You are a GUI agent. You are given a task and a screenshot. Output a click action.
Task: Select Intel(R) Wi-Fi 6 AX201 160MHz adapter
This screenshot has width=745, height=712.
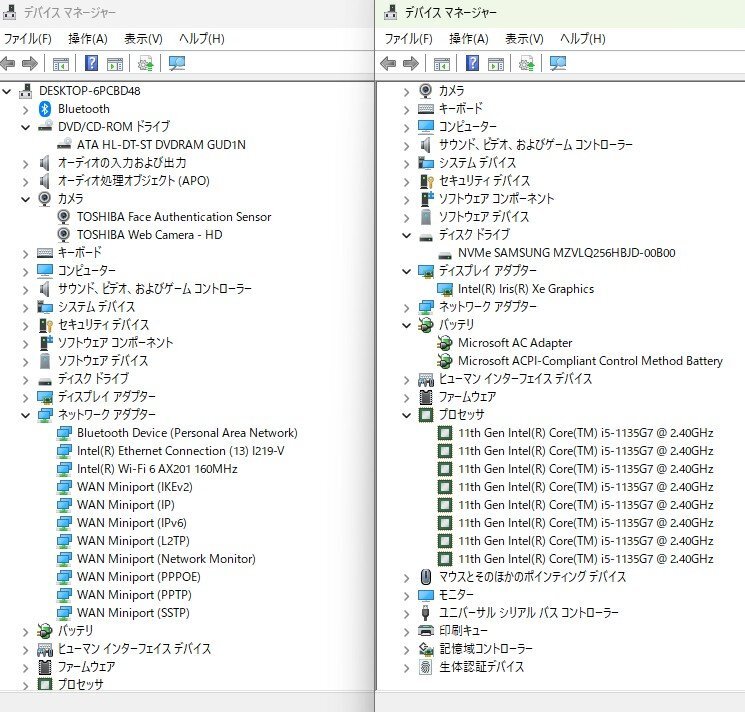click(x=157, y=469)
